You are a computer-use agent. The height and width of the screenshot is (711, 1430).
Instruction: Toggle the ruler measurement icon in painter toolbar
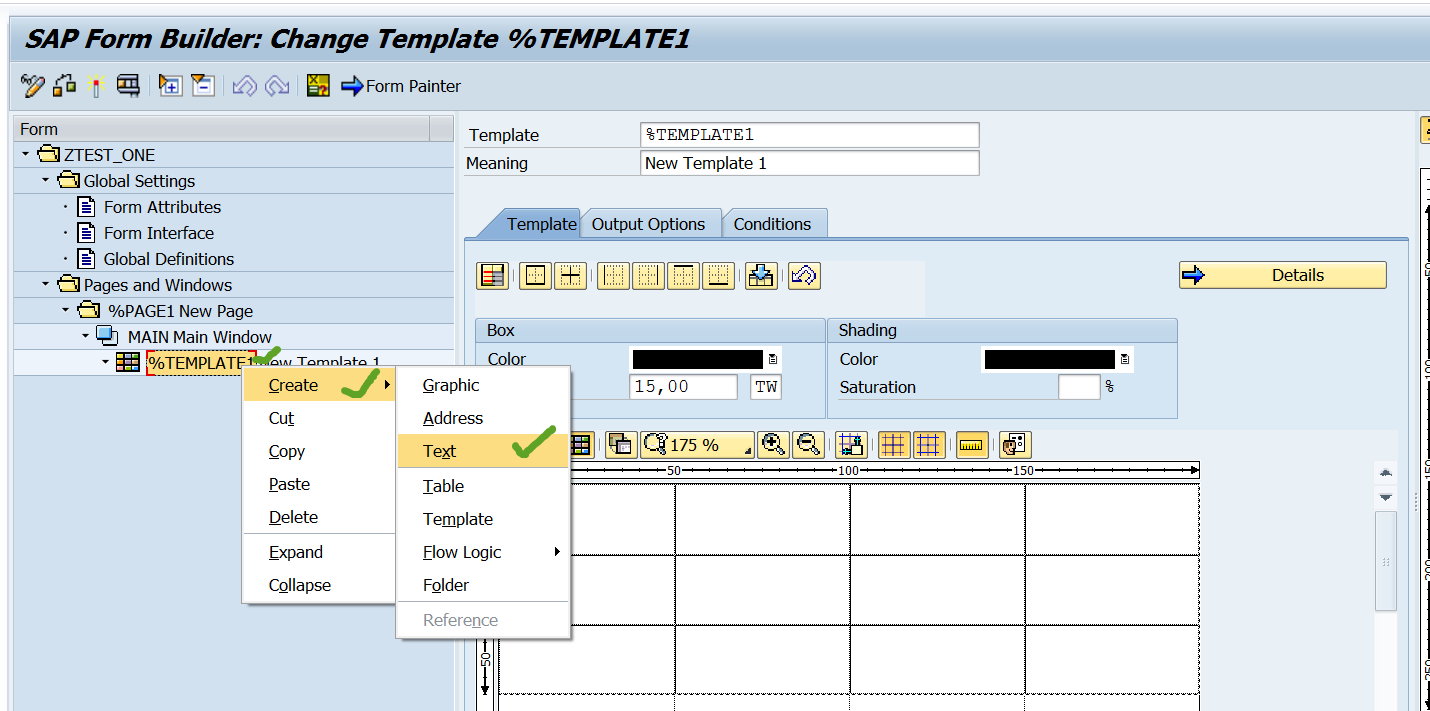coord(971,444)
